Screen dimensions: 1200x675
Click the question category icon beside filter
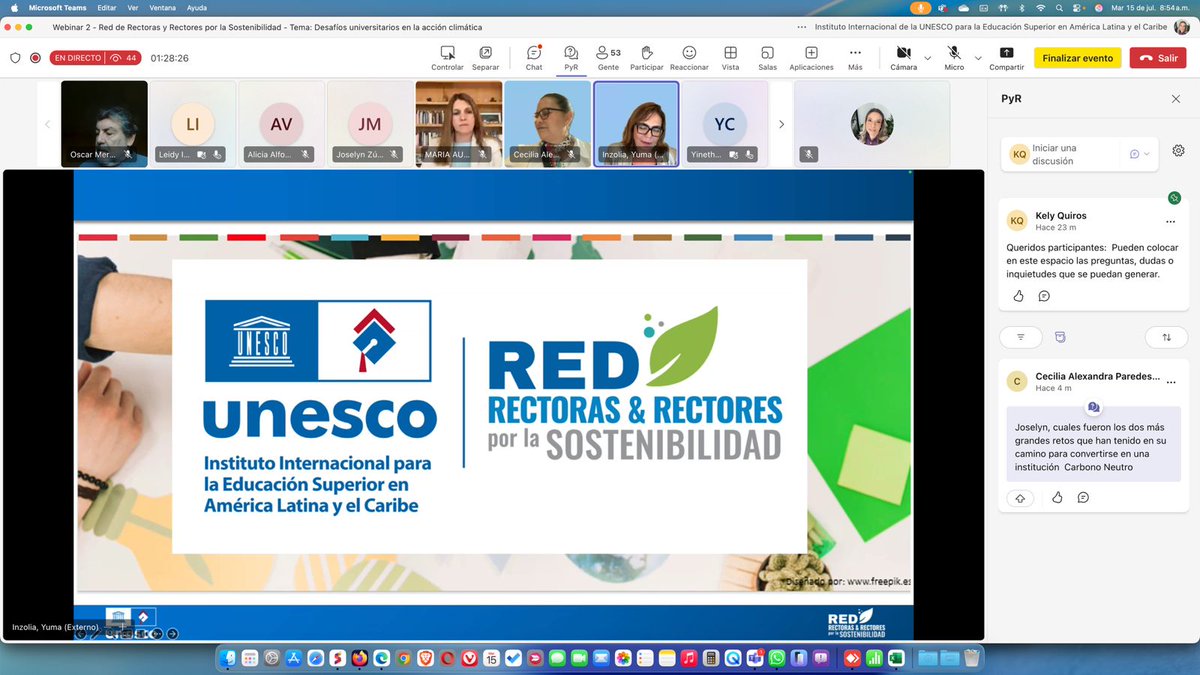point(1061,337)
